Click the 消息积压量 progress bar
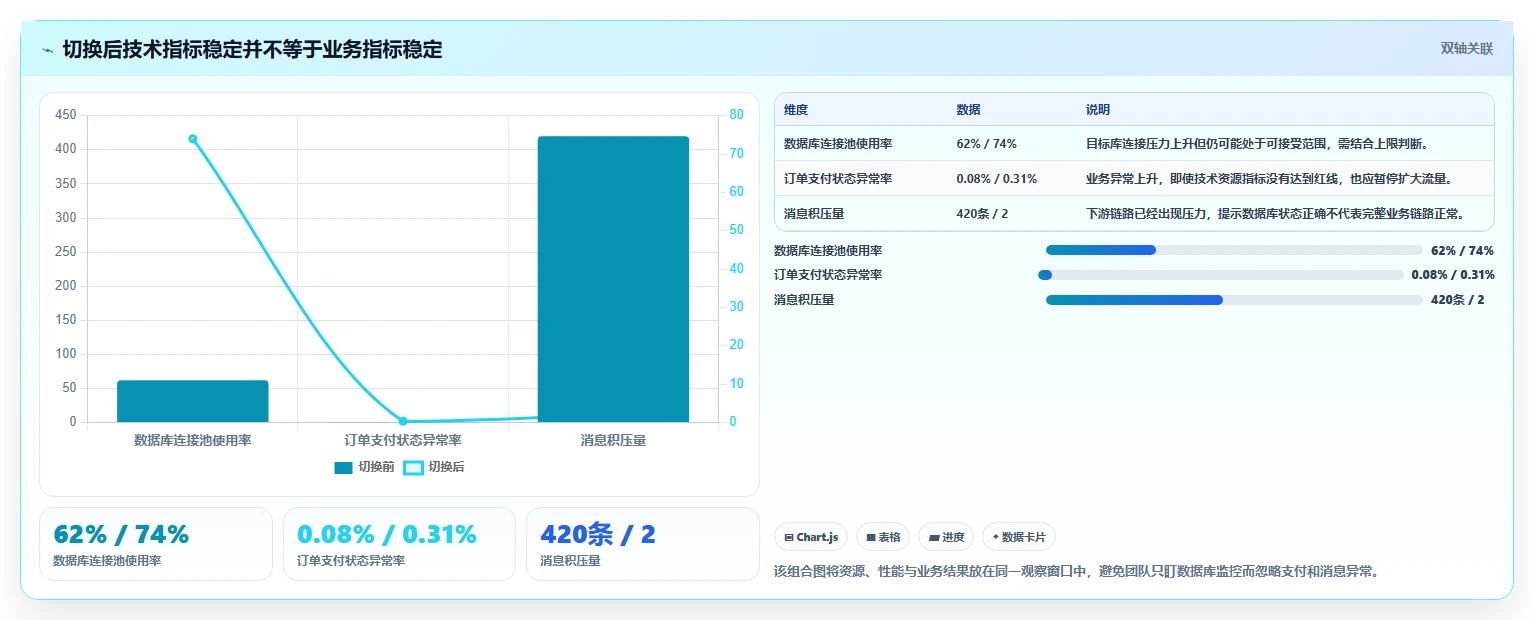The image size is (1534, 620). [x=1234, y=300]
